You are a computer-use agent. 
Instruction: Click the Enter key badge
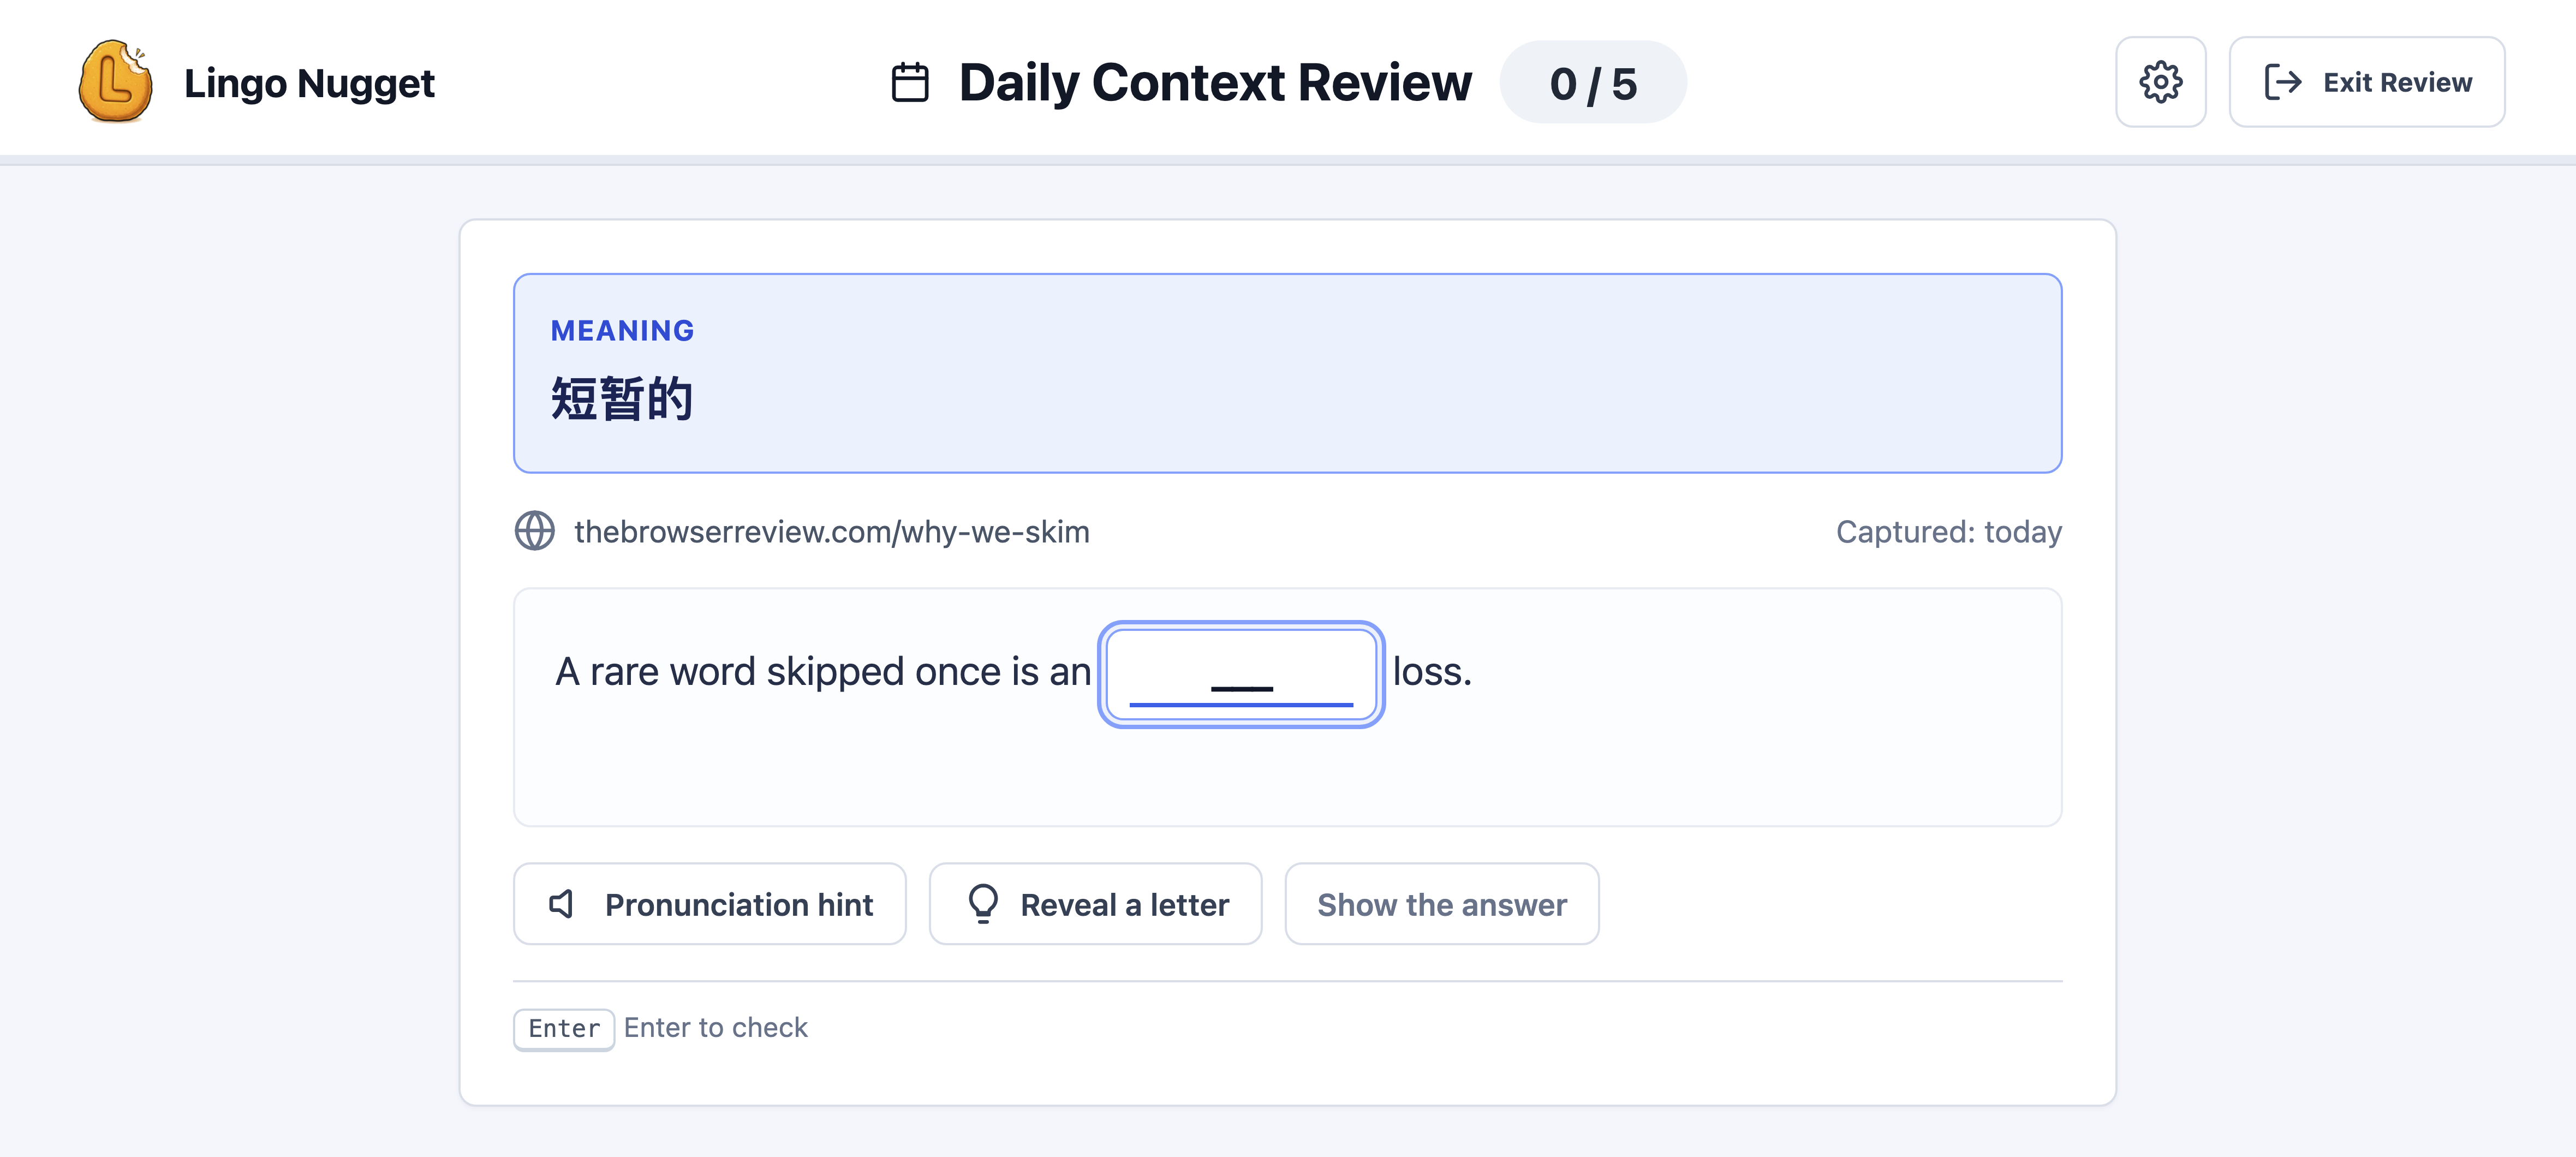[x=564, y=1028]
